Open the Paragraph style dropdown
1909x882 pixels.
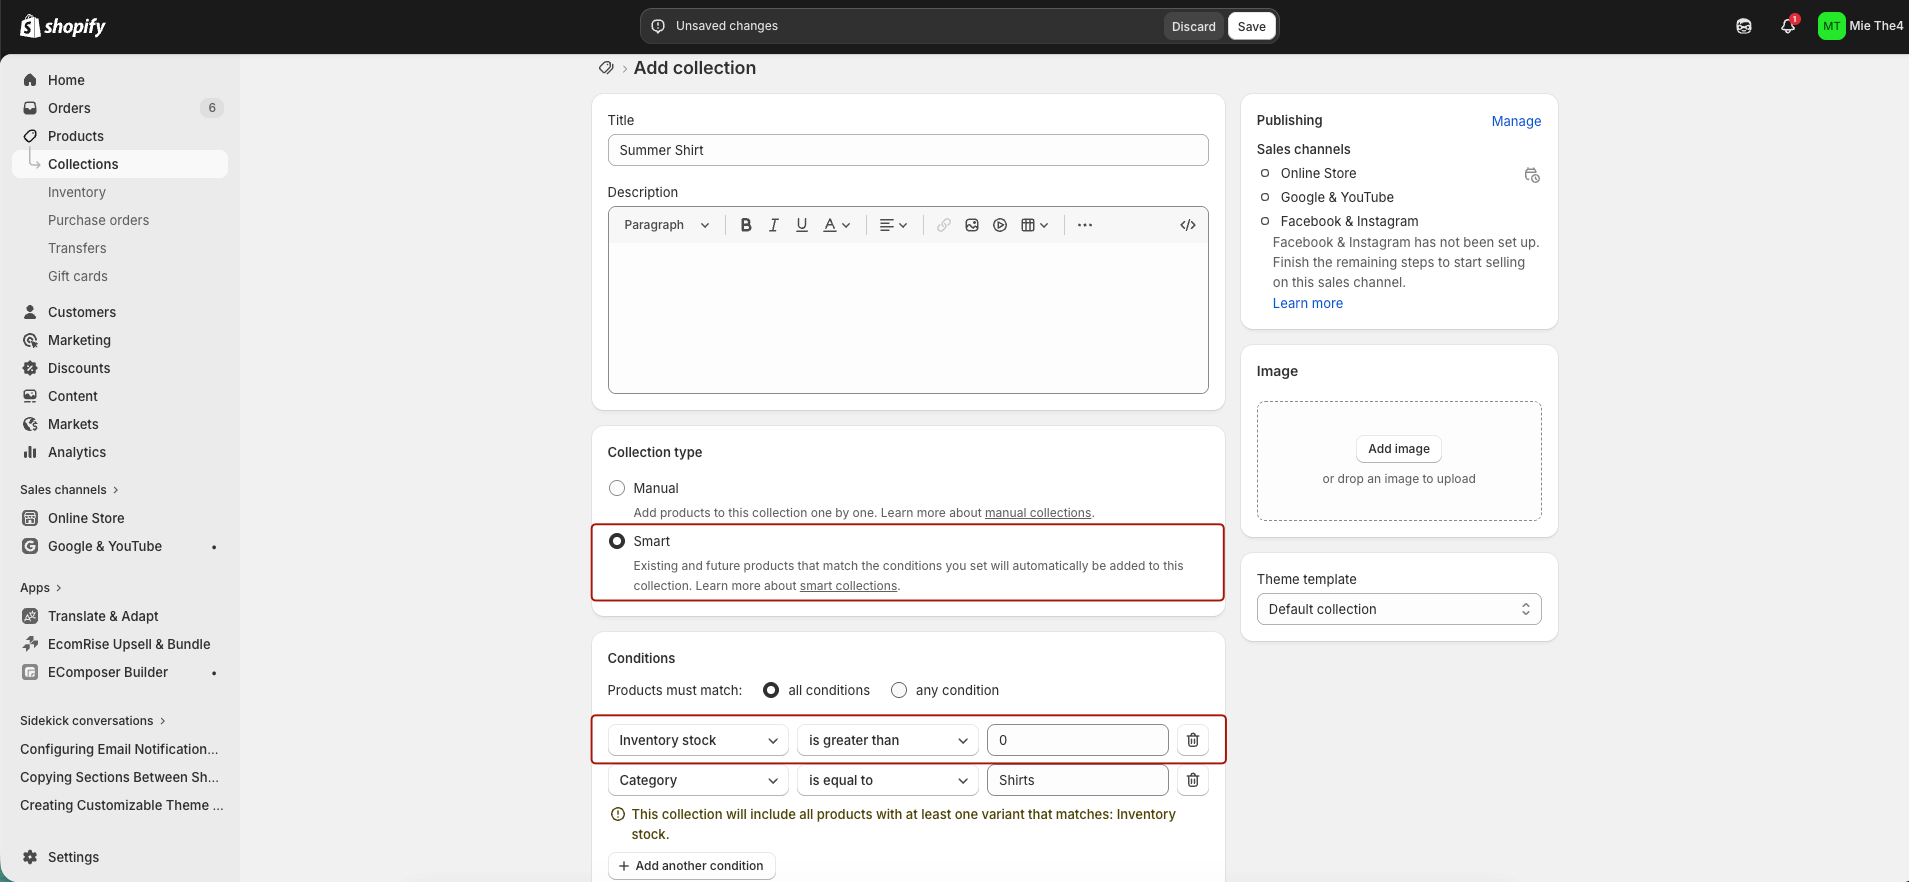click(666, 225)
